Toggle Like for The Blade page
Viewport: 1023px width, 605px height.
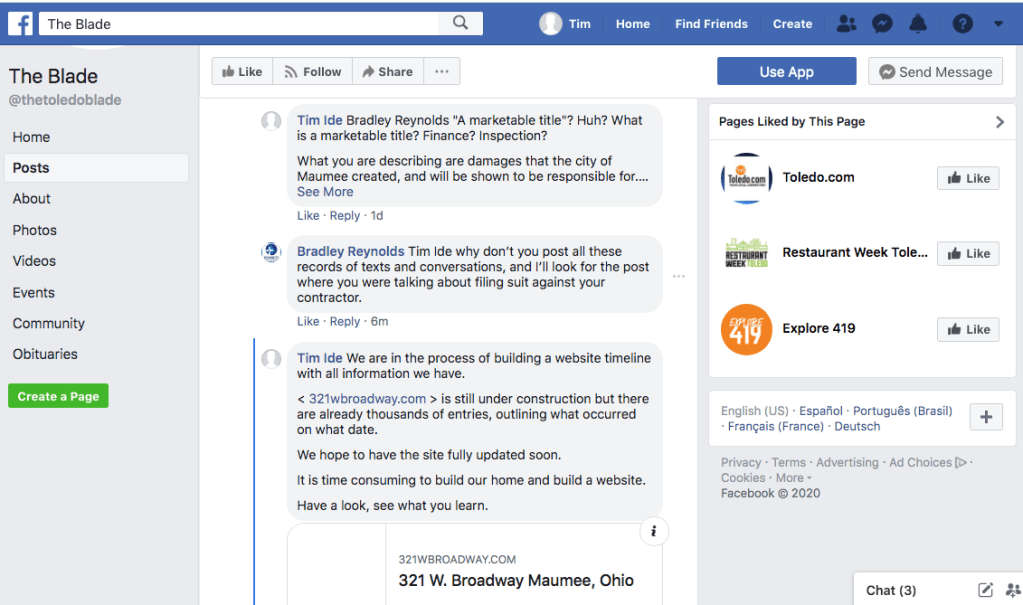(242, 72)
